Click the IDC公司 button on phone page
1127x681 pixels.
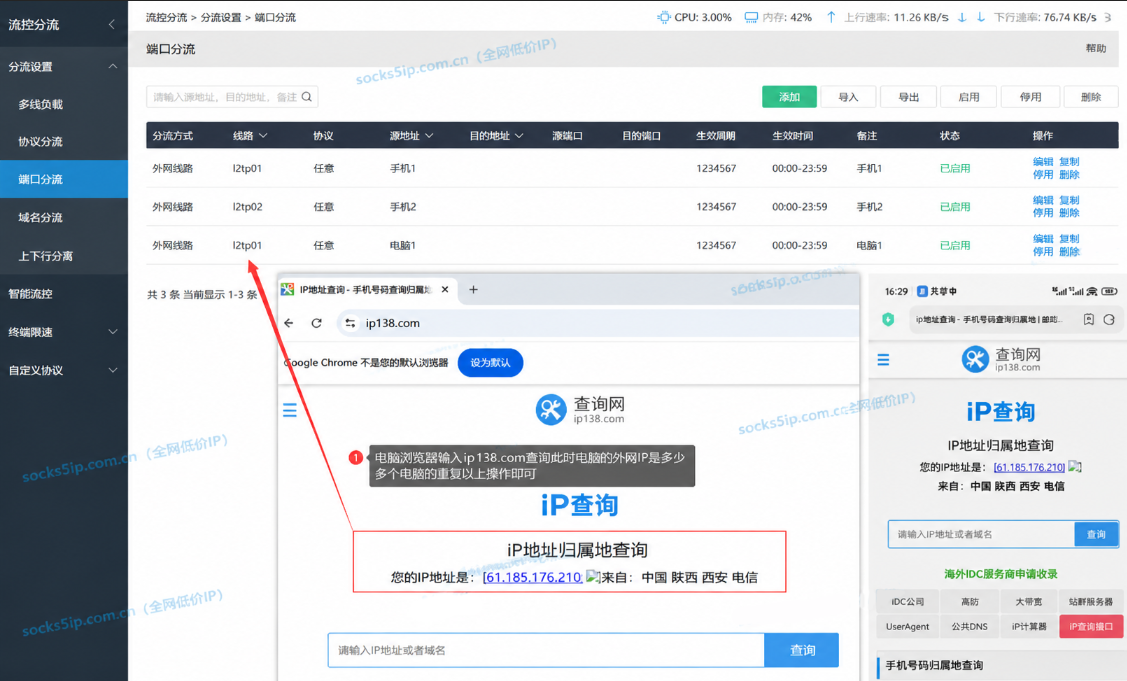coord(908,601)
